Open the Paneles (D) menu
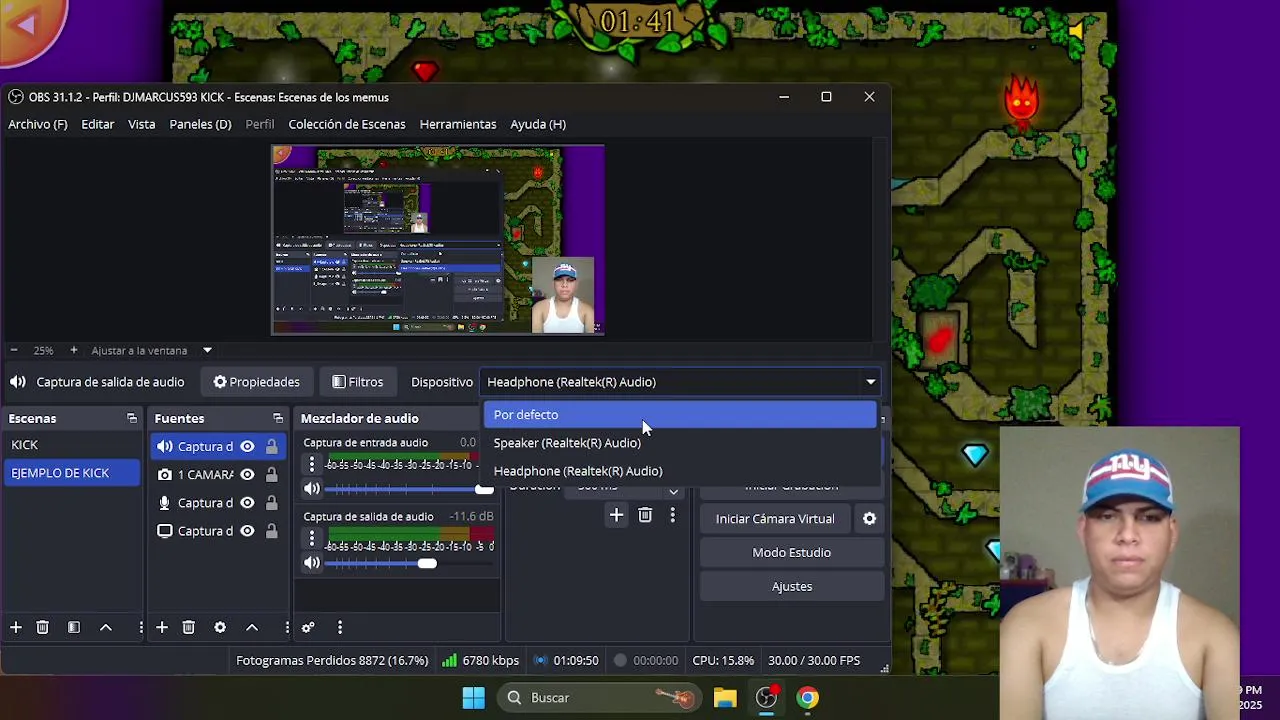The image size is (1280, 720). click(200, 124)
